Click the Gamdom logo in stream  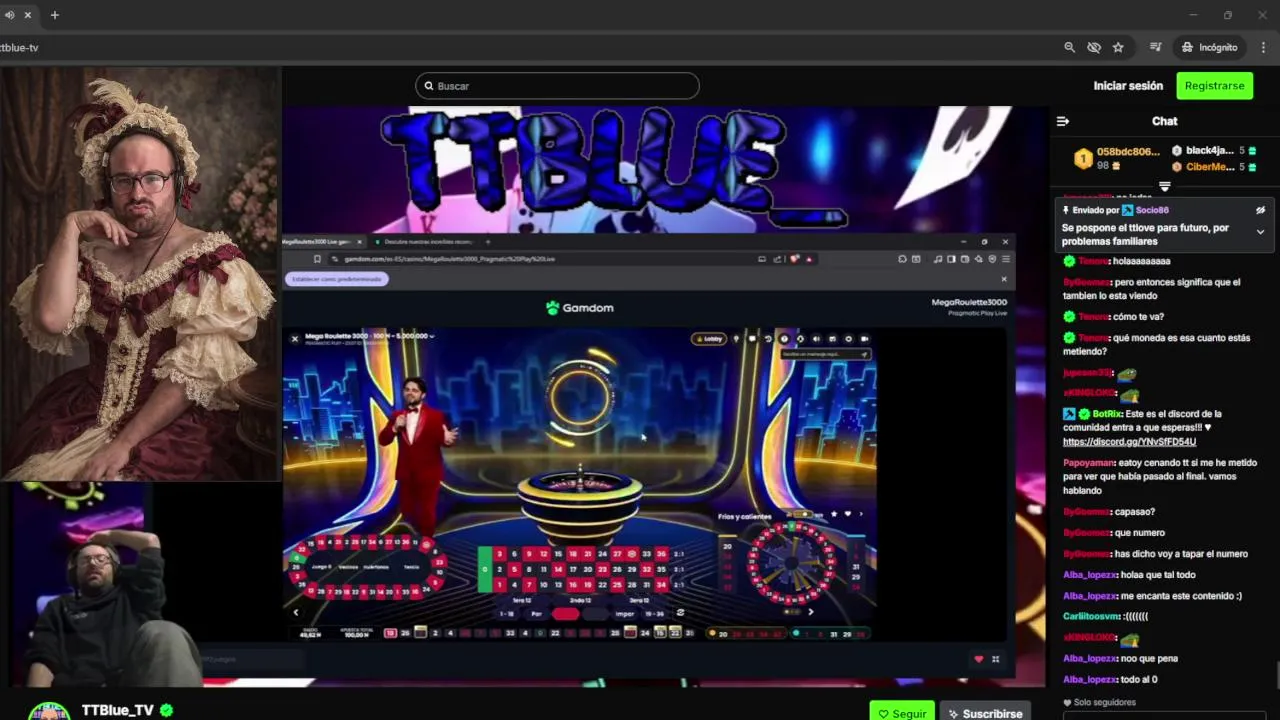580,308
